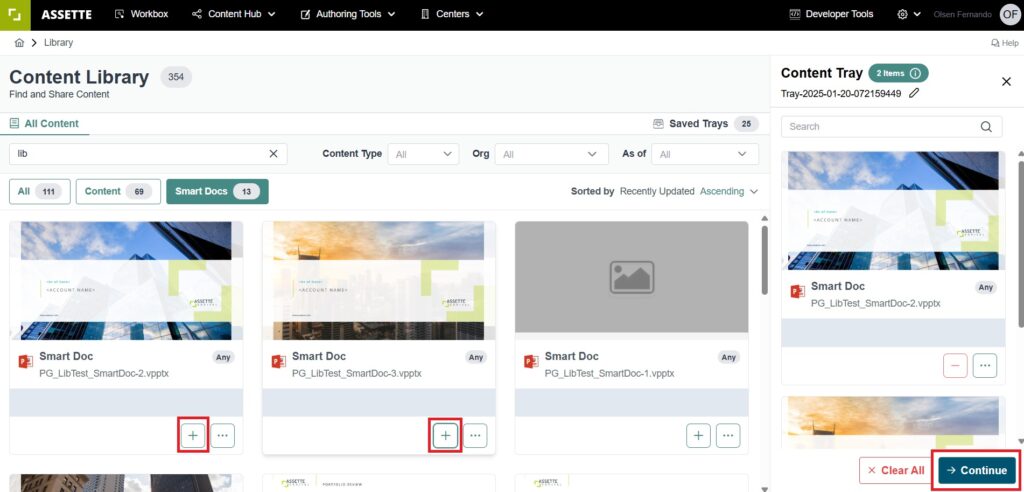Open more options for PG_LibTest_SmartDoc-1.vpptx card
Image resolution: width=1024 pixels, height=492 pixels.
pyautogui.click(x=728, y=435)
